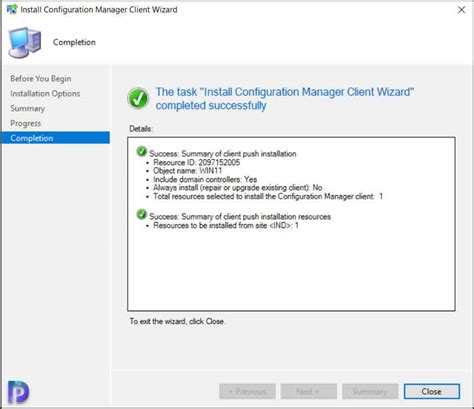This screenshot has width=474, height=409.
Task: Click checkmark beside client push installation summary
Action: pyautogui.click(x=141, y=151)
